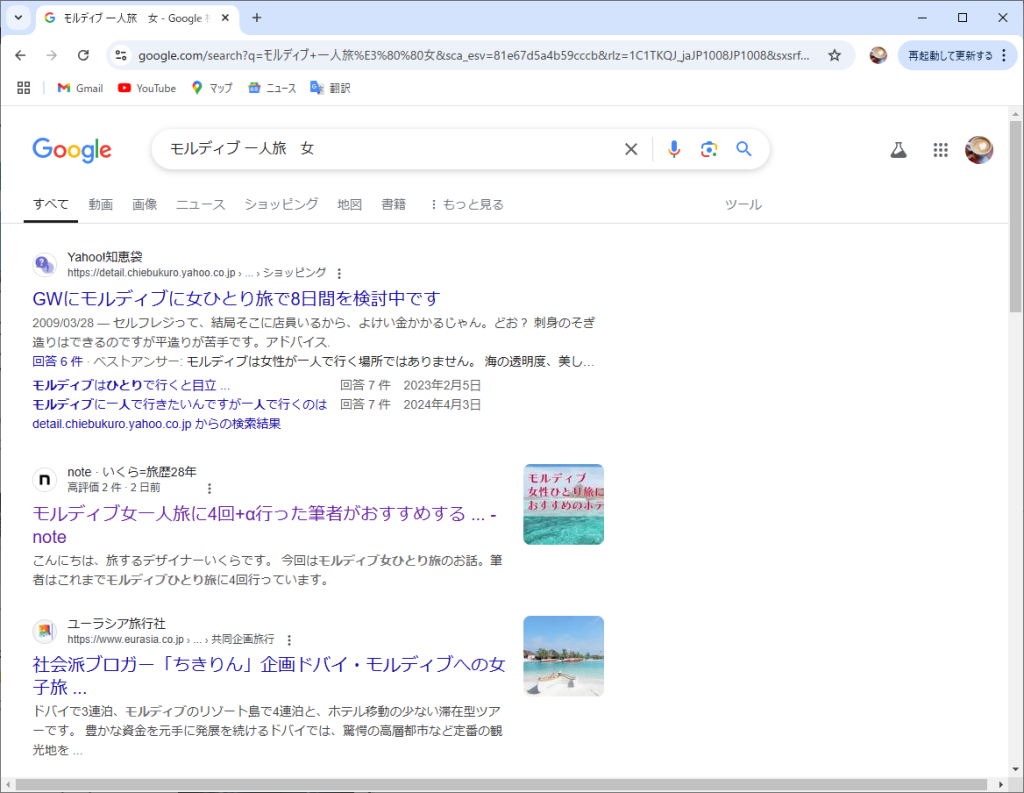
Task: Open Gmail bookmark in bookmarks bar
Action: click(x=80, y=88)
